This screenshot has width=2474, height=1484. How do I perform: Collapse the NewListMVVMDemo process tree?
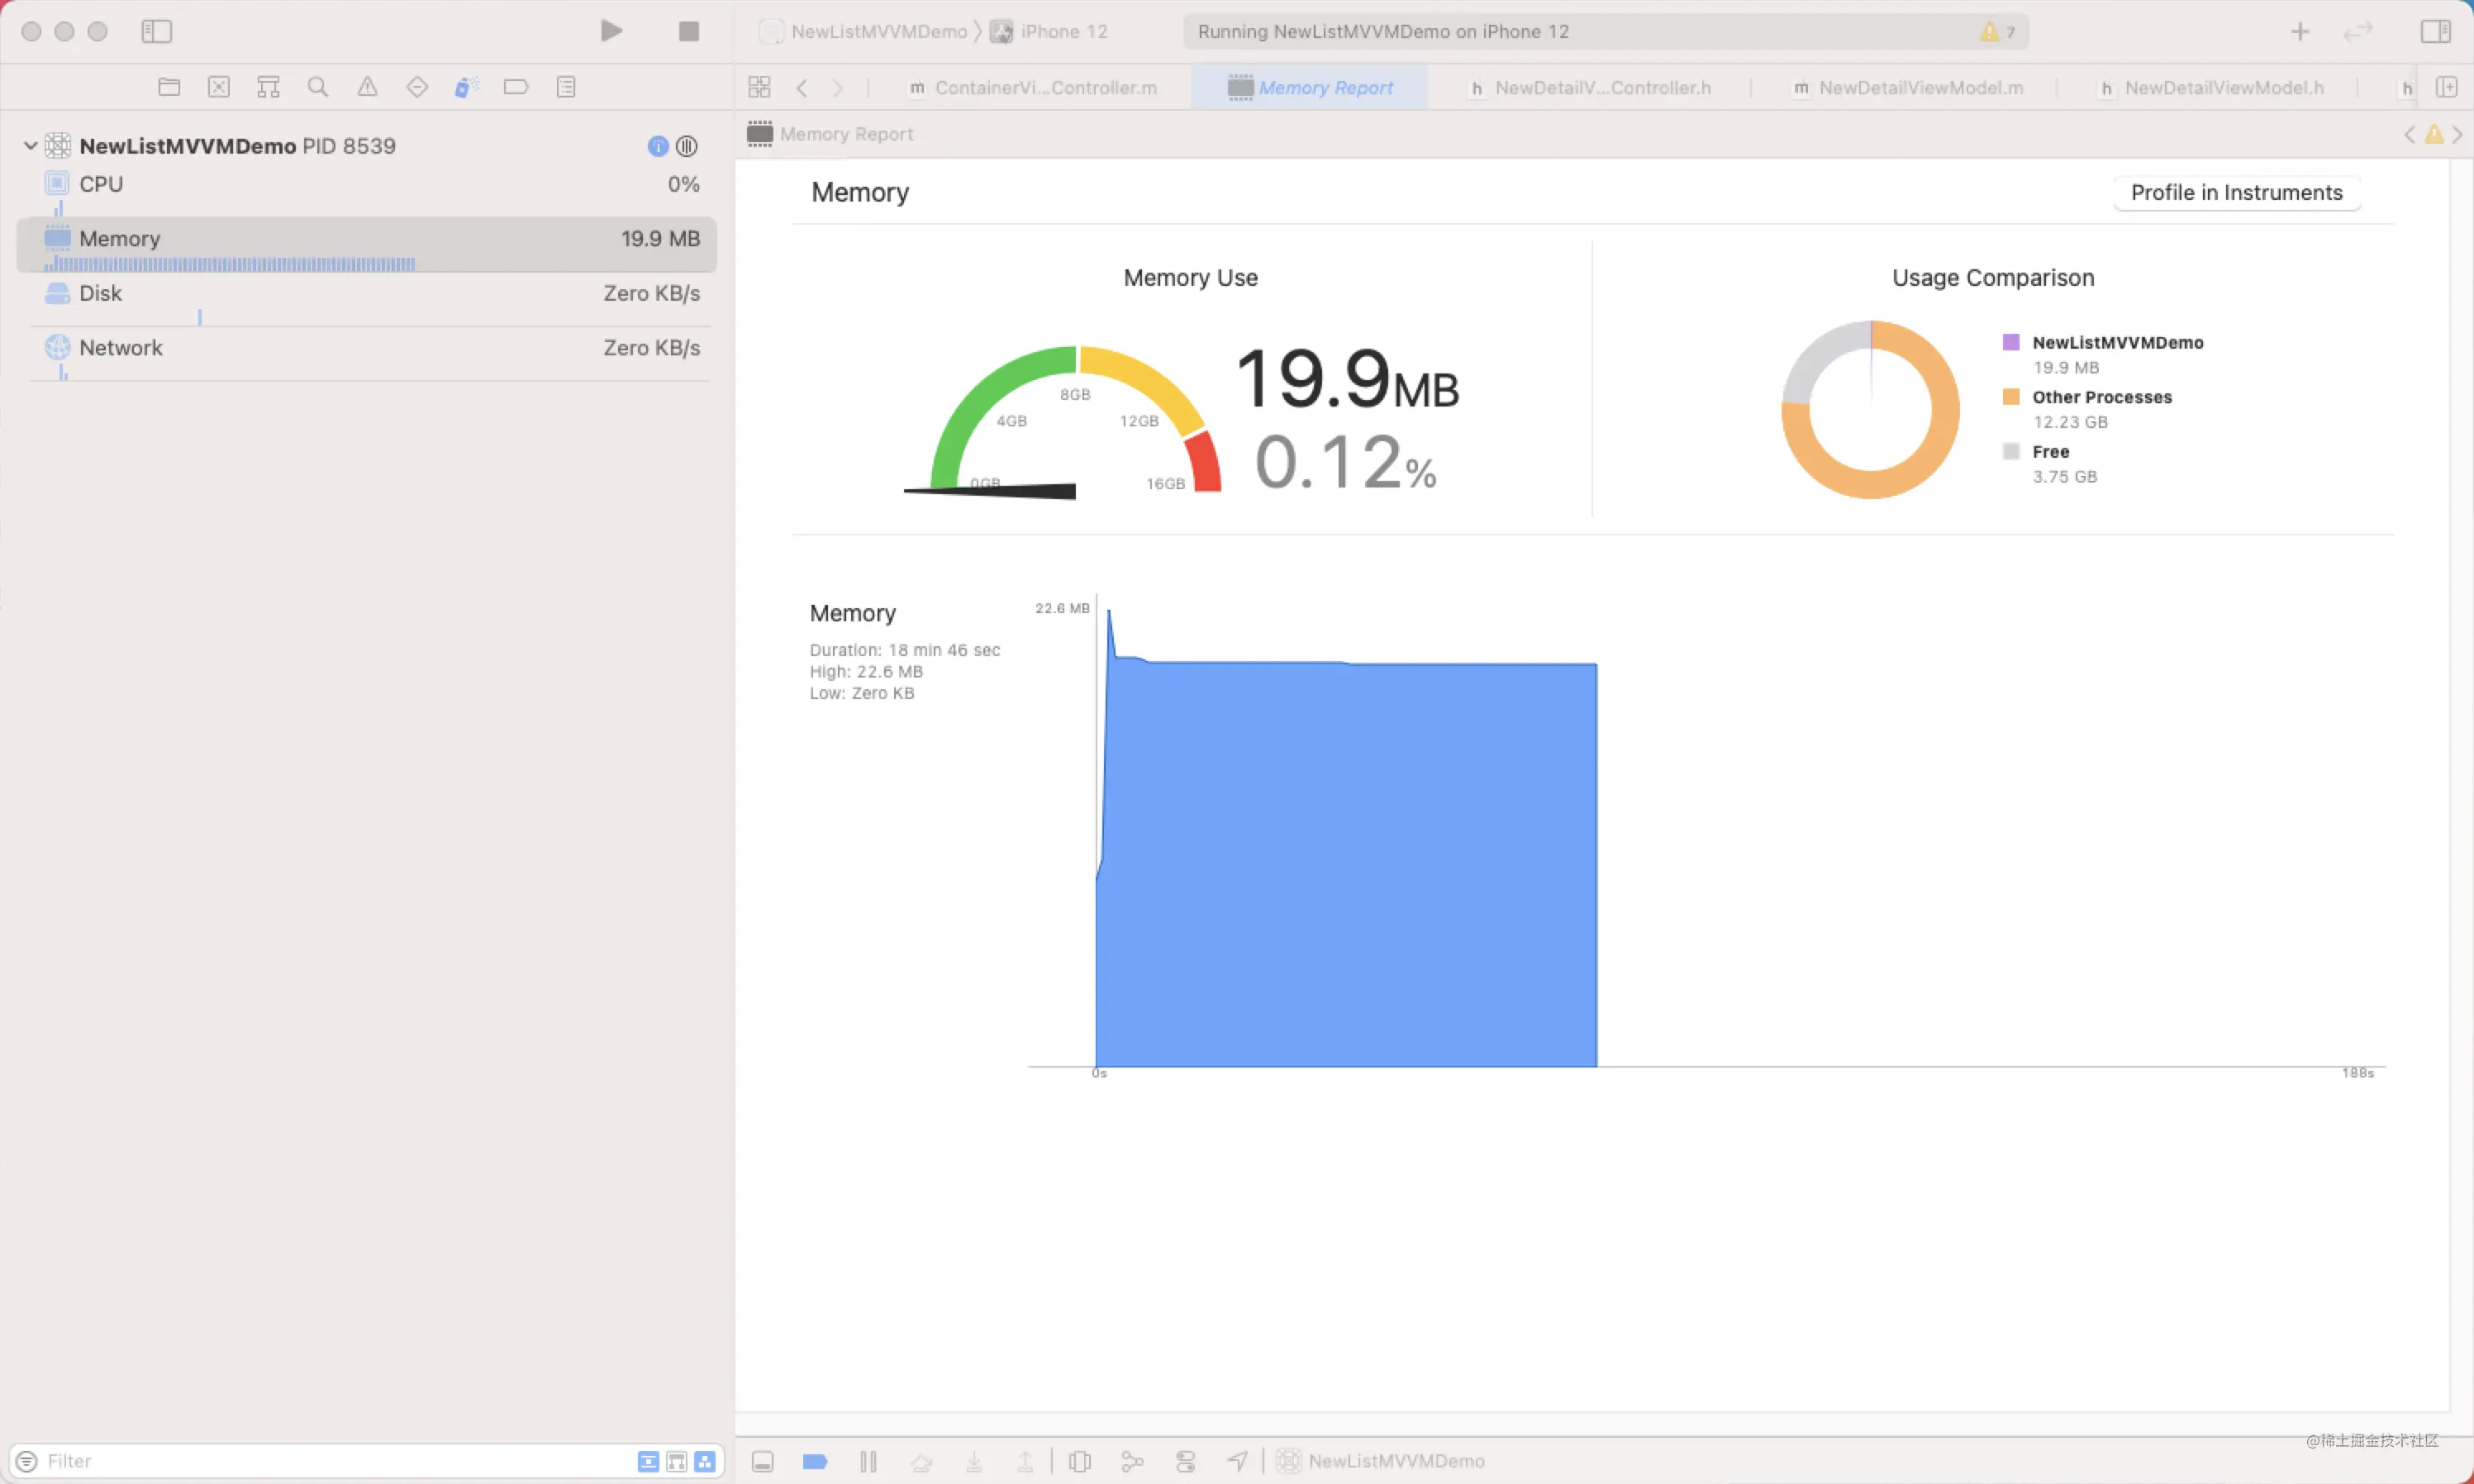30,146
